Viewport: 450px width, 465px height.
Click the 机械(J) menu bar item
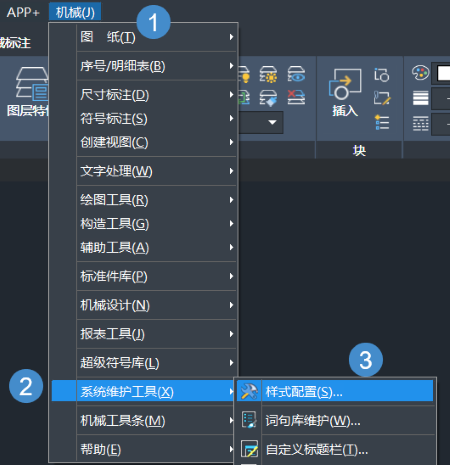pyautogui.click(x=75, y=12)
